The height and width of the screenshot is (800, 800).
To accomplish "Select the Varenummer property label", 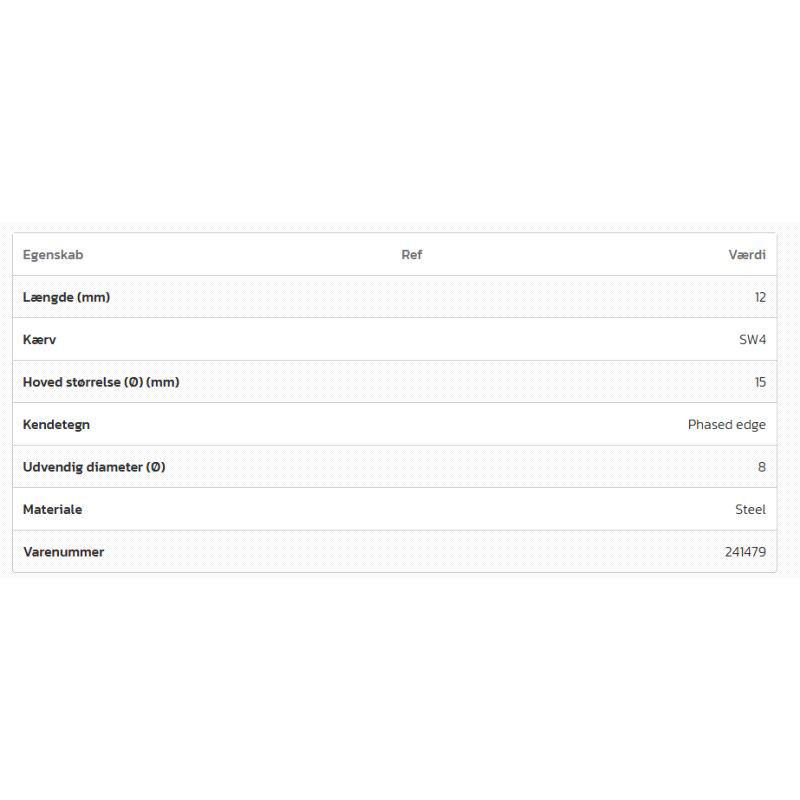I will click(x=63, y=552).
